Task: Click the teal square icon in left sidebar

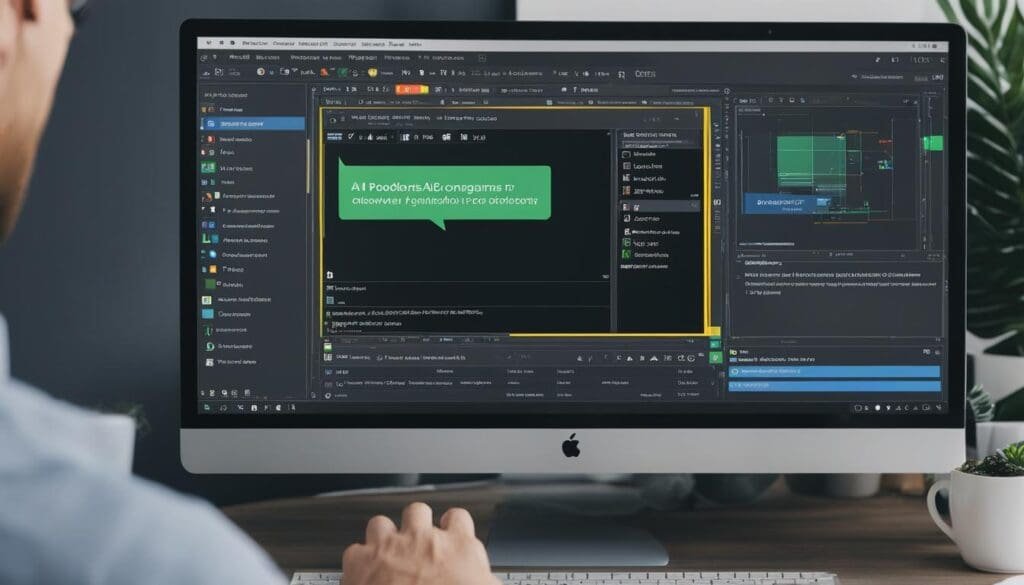Action: (208, 313)
